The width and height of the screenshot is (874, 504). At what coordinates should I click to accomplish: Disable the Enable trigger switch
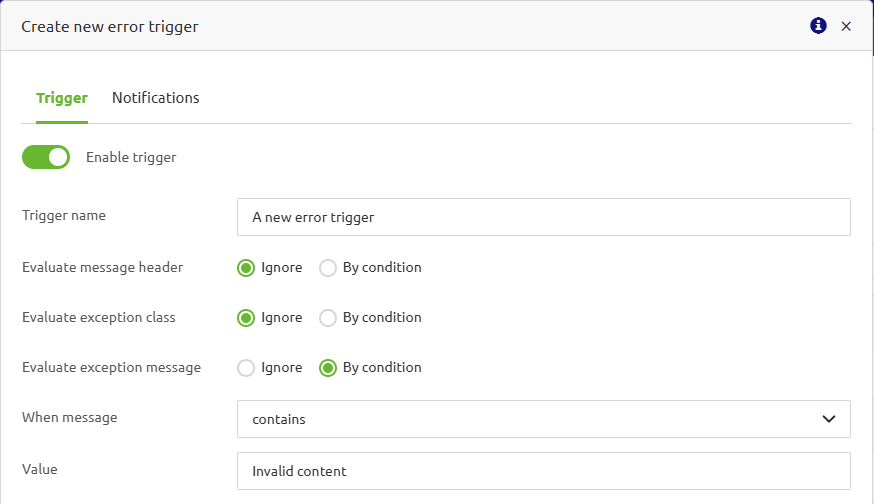click(x=46, y=157)
